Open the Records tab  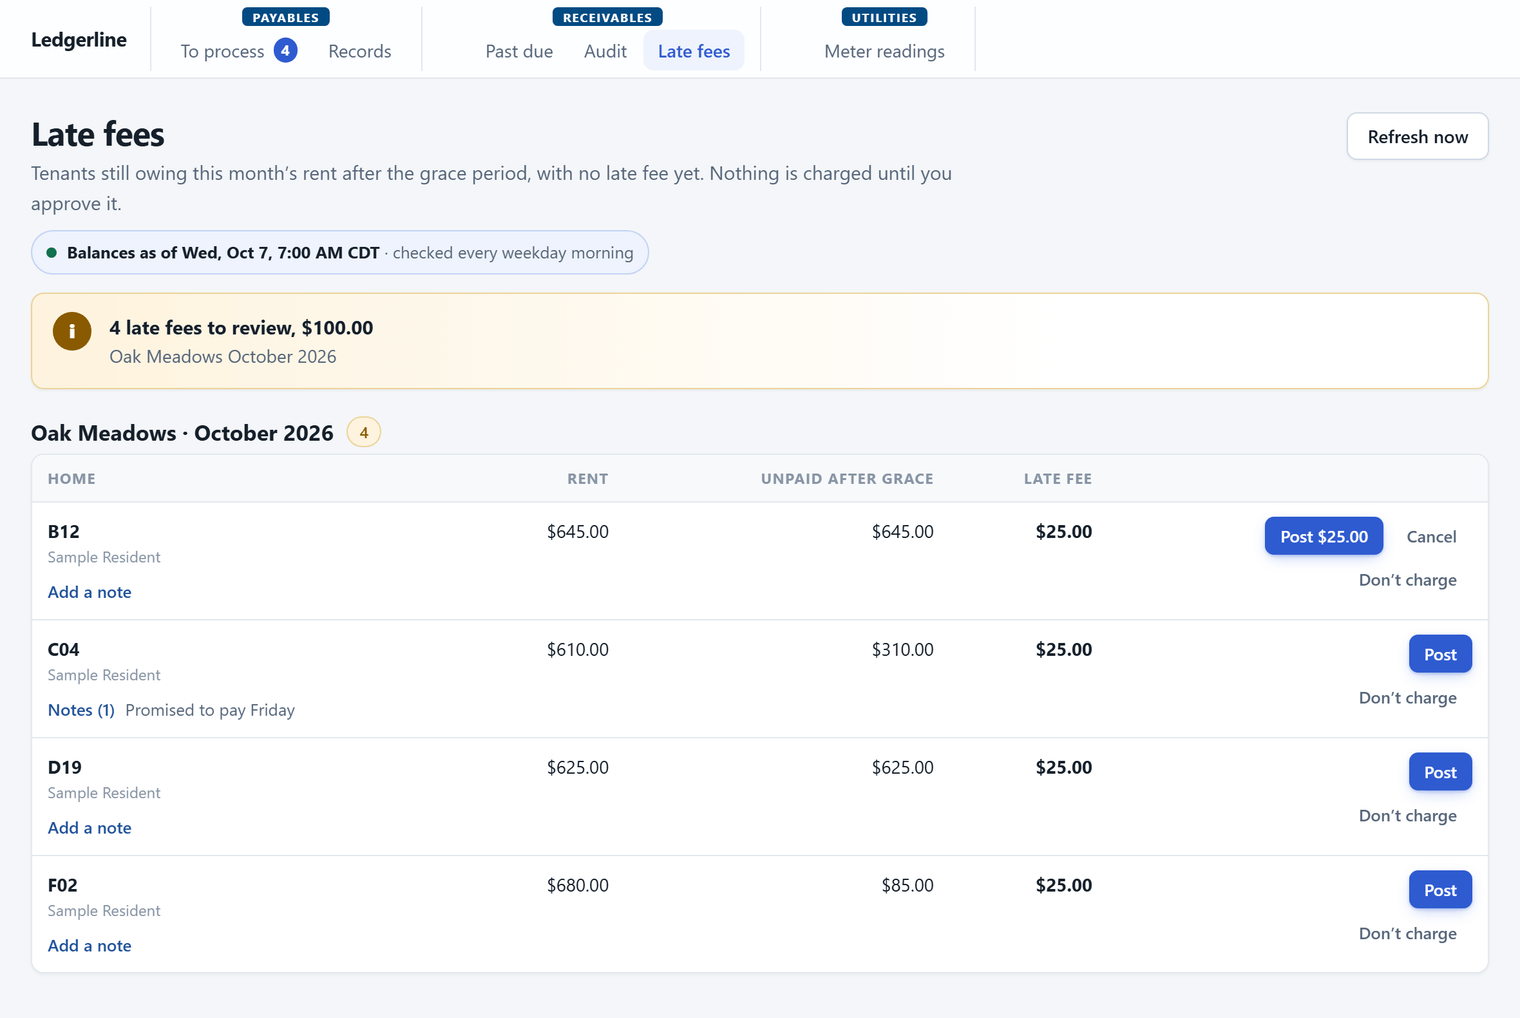coord(360,51)
